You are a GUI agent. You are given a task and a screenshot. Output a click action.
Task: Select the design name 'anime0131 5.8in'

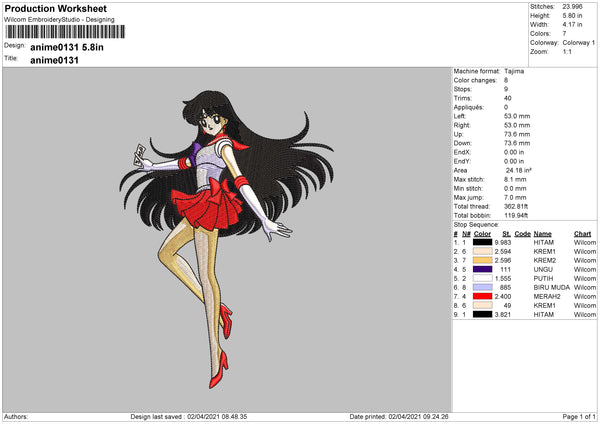[x=67, y=47]
